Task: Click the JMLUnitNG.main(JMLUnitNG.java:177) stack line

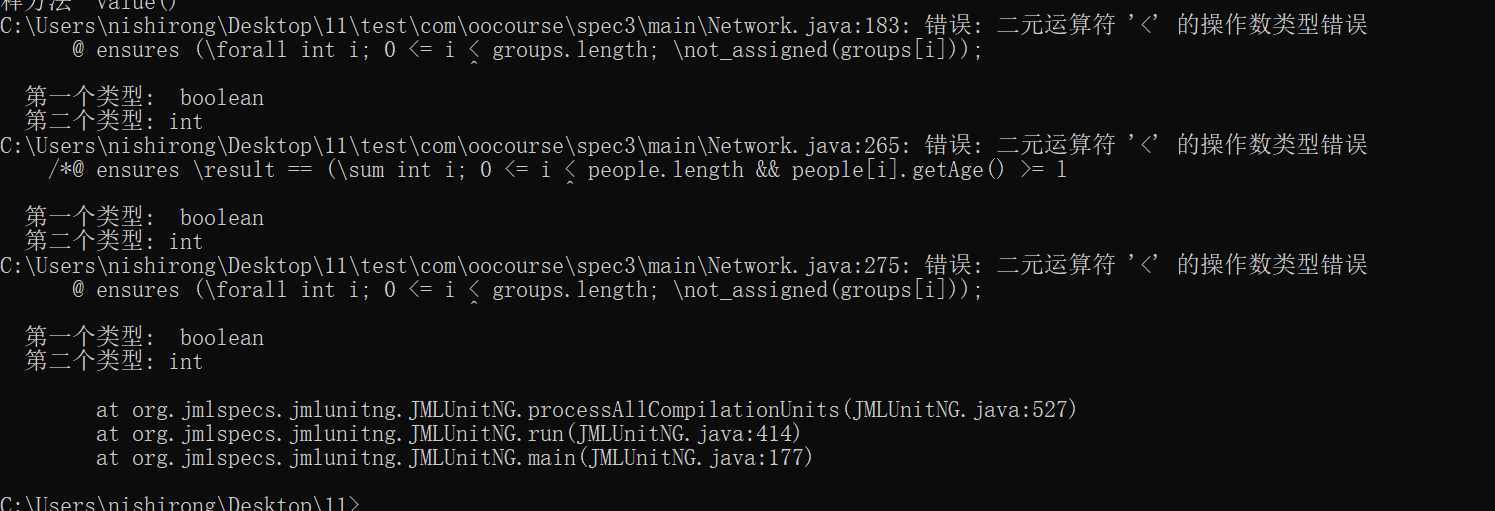Action: coord(455,458)
